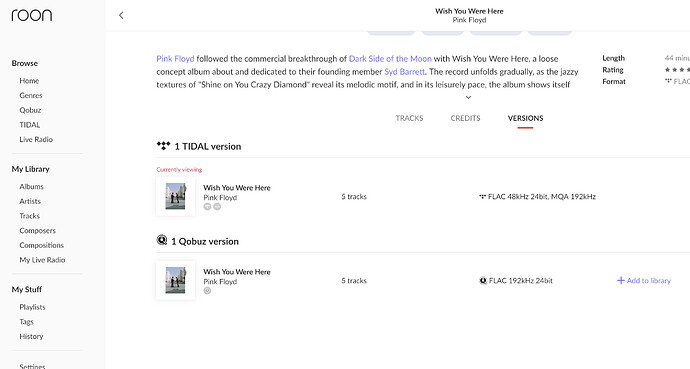
Task: Expand the album description with chevron
Action: tap(469, 98)
